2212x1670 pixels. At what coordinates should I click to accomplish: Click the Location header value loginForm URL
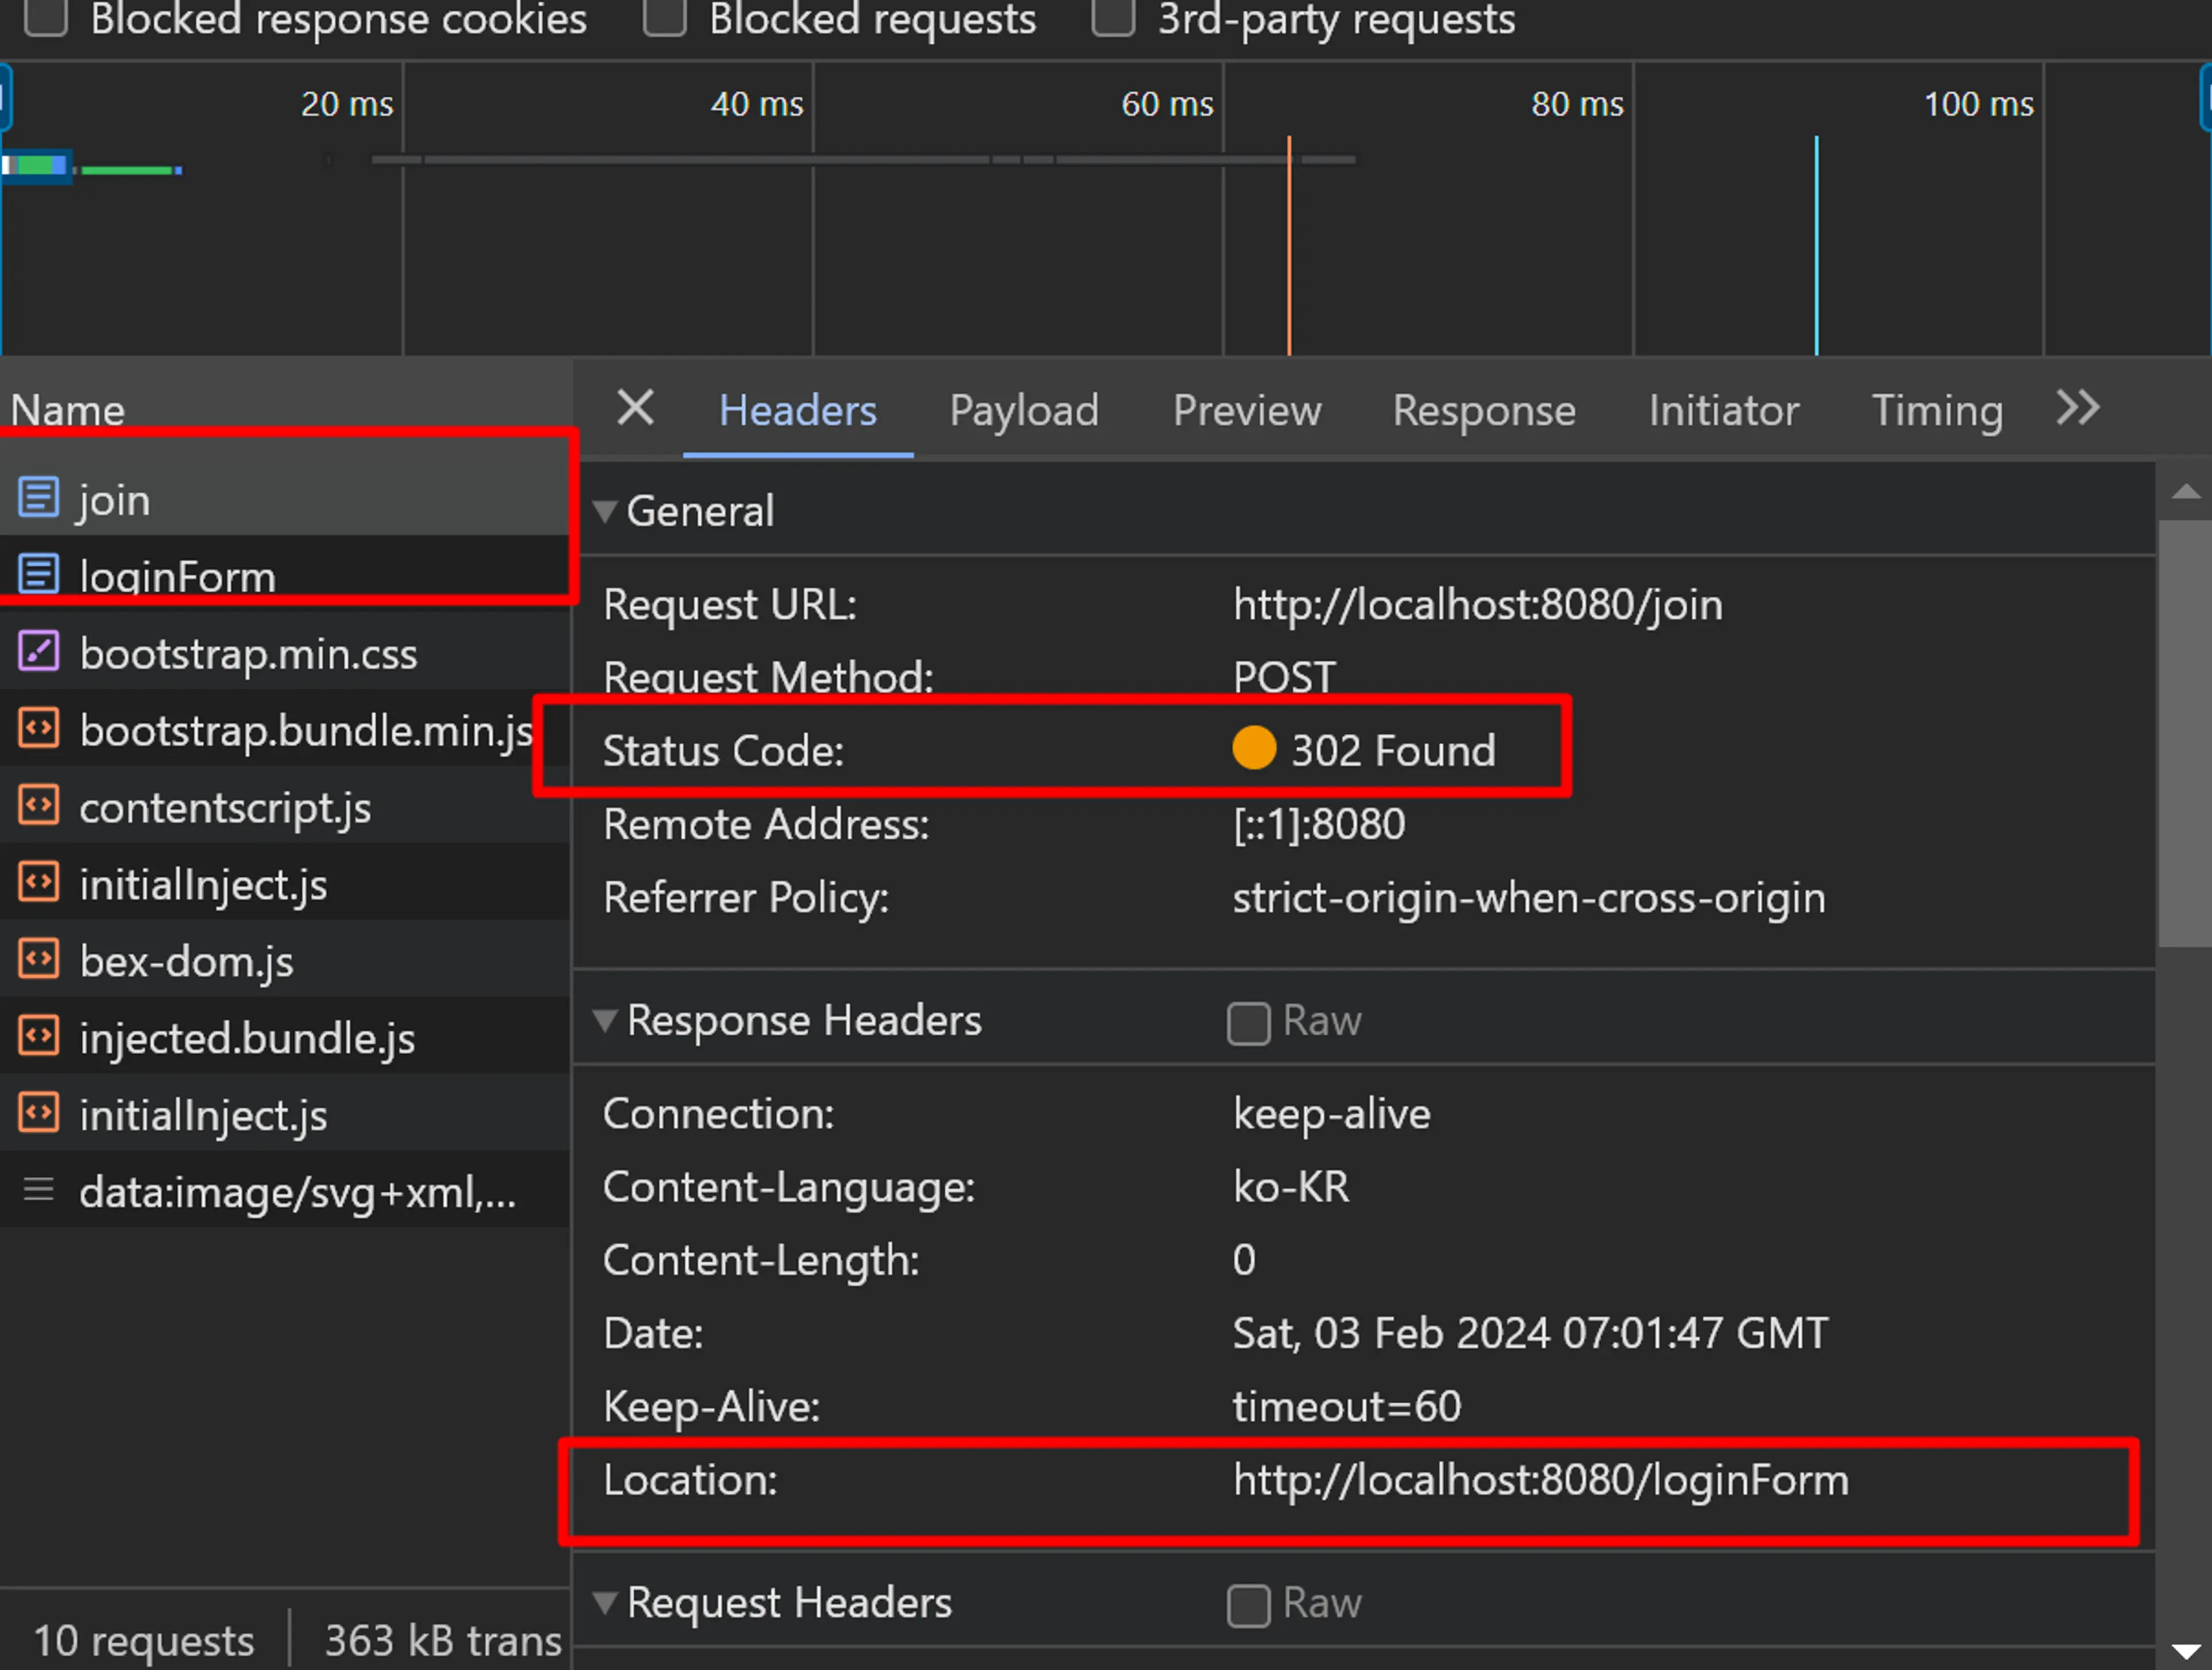click(1540, 1480)
